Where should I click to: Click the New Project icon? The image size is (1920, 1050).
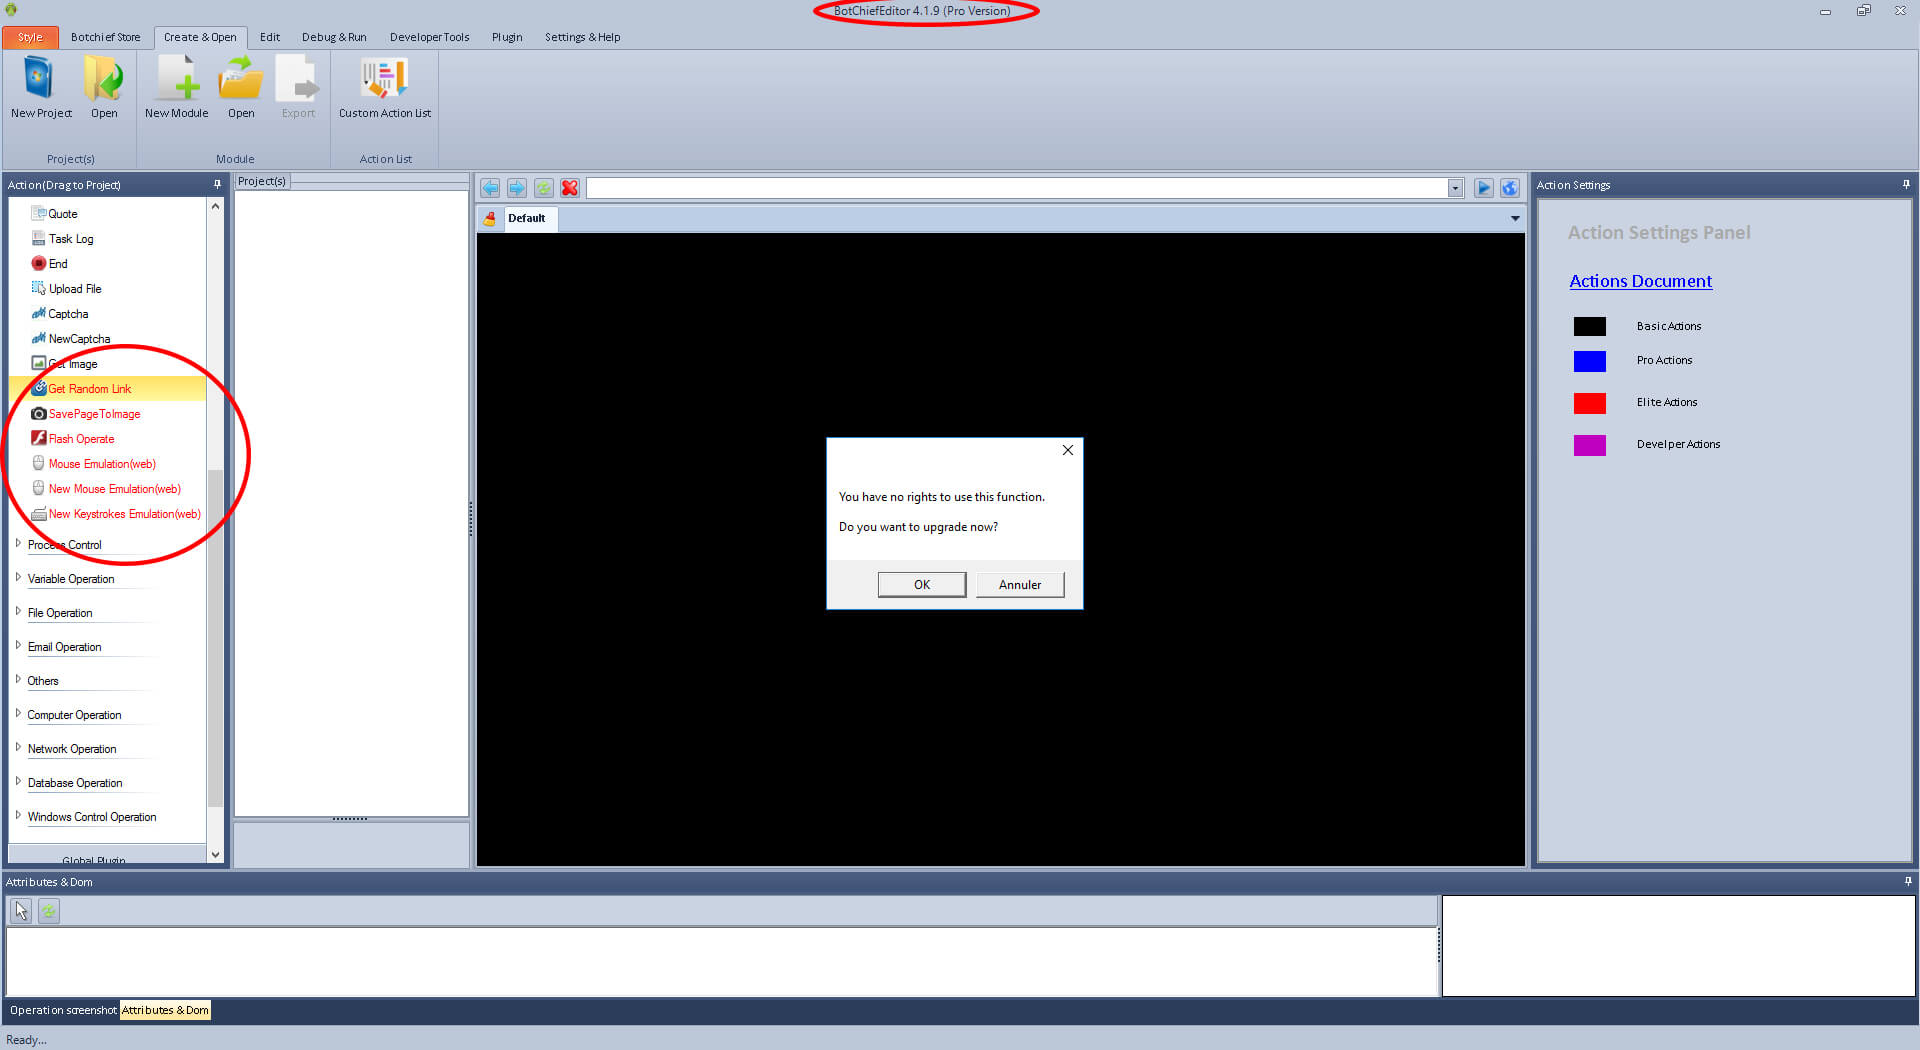pos(40,80)
